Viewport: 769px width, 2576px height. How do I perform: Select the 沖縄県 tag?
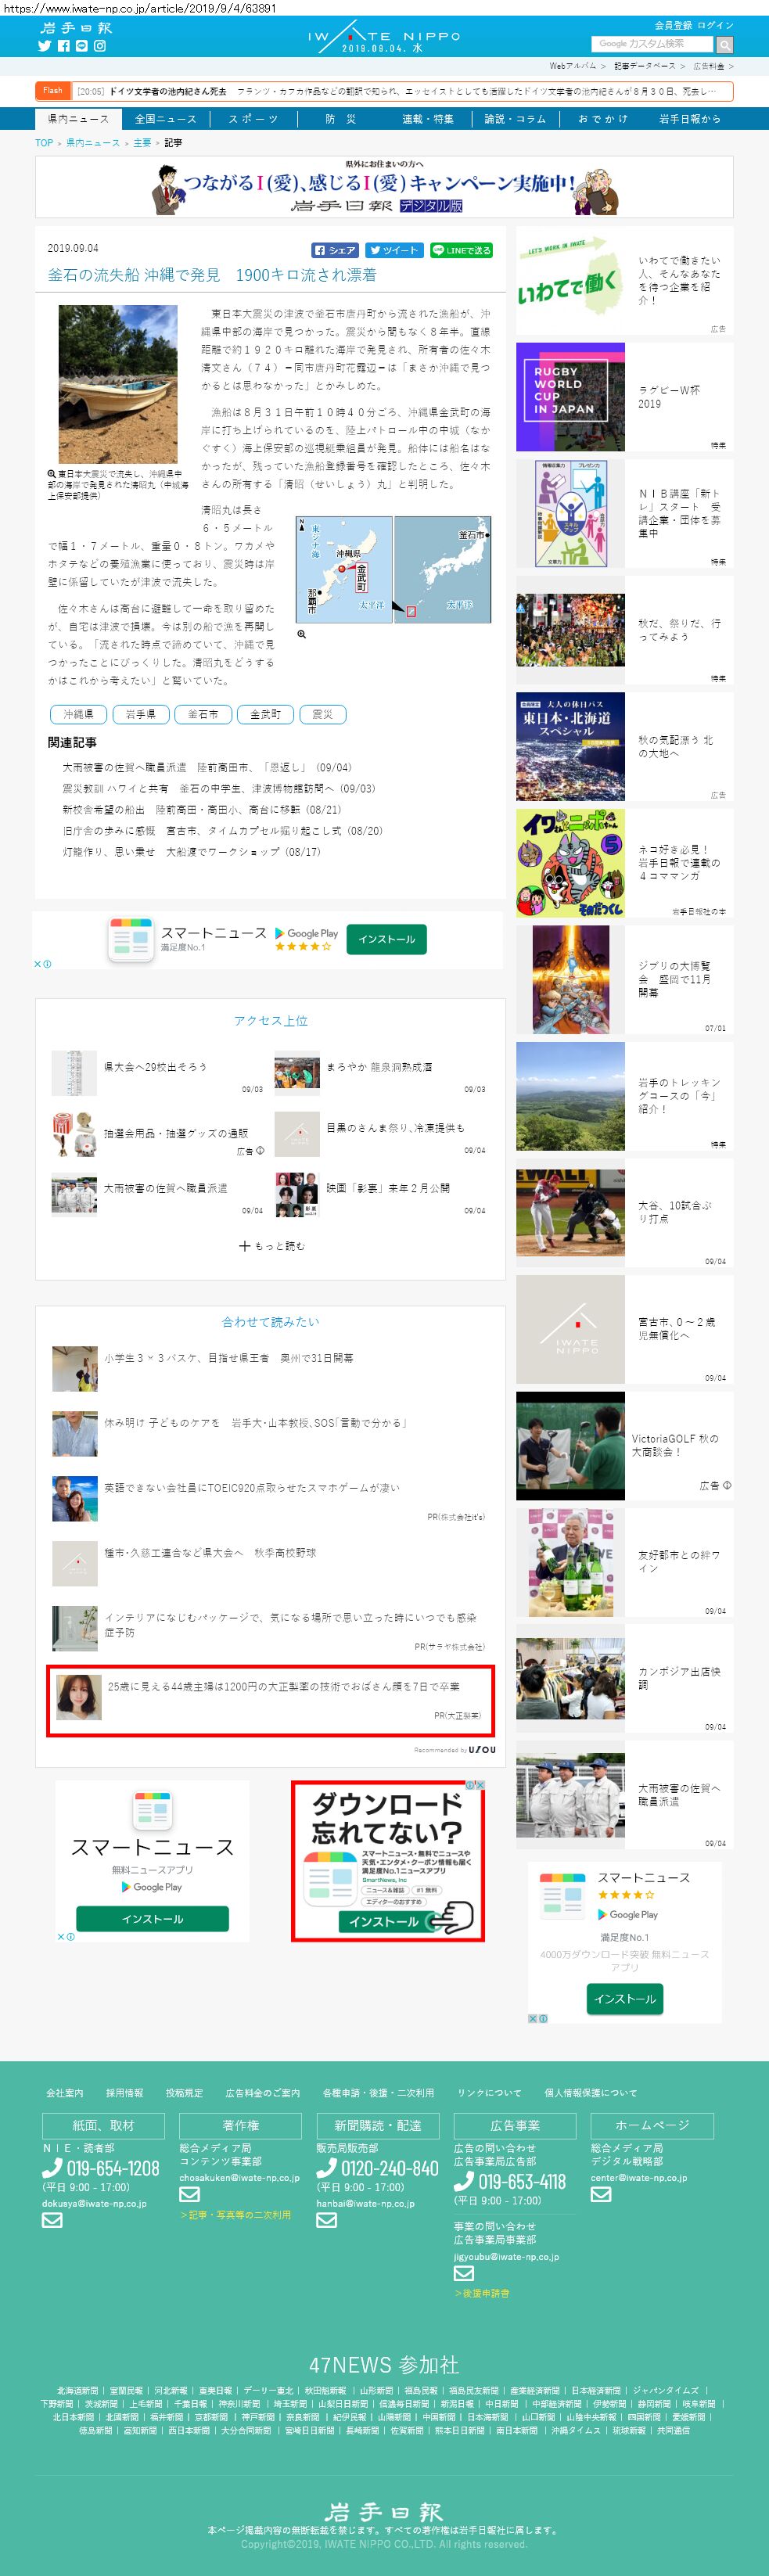click(79, 714)
